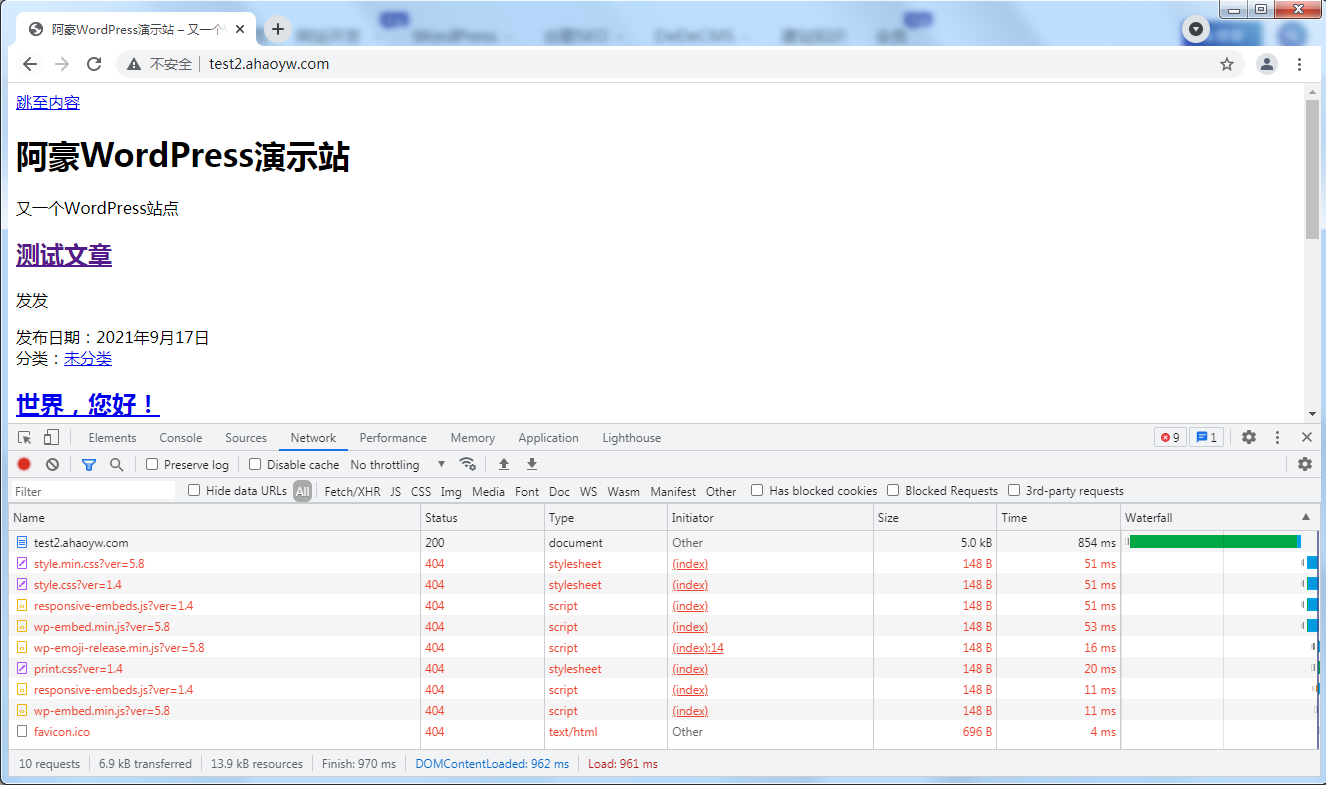Check the Disable cache option
The height and width of the screenshot is (785, 1326).
pyautogui.click(x=255, y=464)
